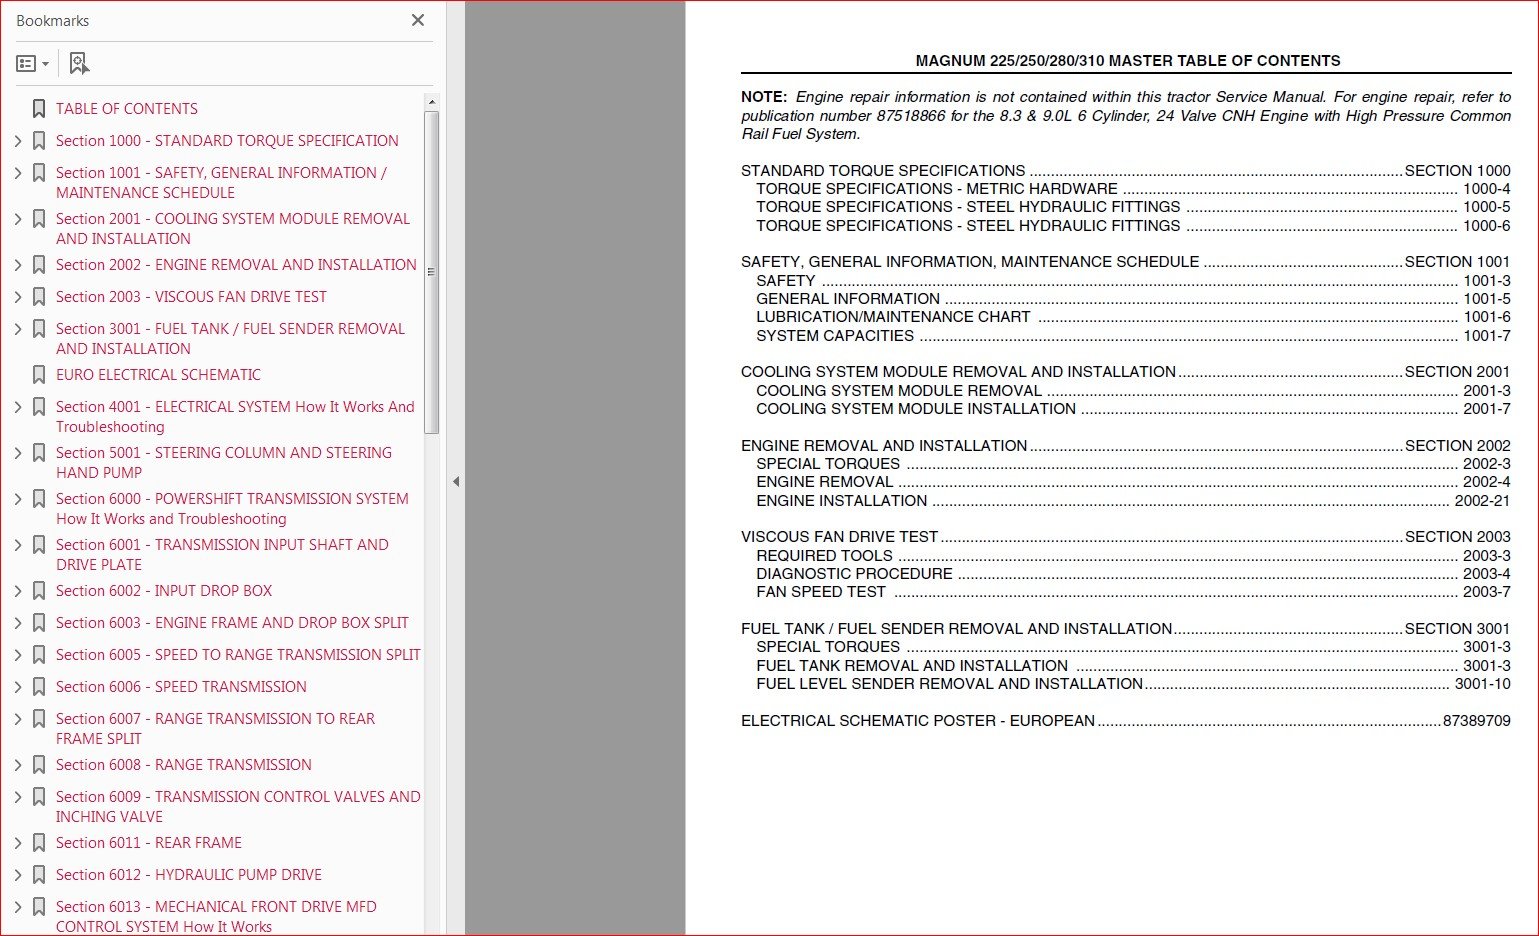This screenshot has height=936, width=1539.
Task: Open Section 6007 Range Transmission Rear Frame
Action: click(x=215, y=729)
